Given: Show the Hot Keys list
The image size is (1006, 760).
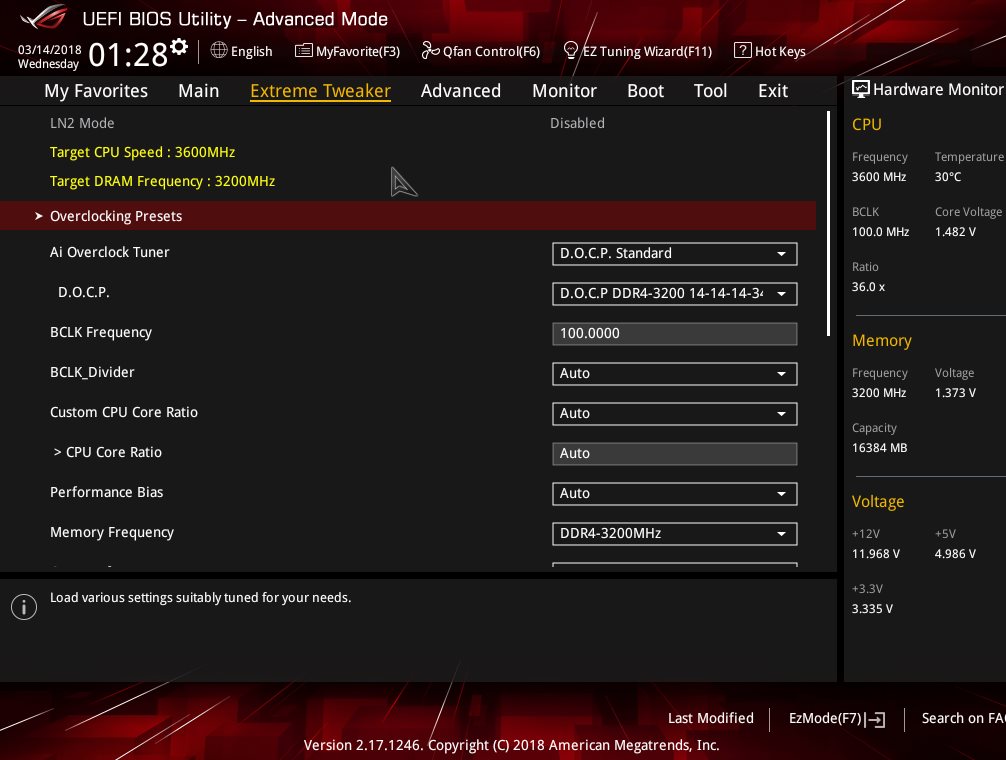Looking at the screenshot, I should coord(770,51).
